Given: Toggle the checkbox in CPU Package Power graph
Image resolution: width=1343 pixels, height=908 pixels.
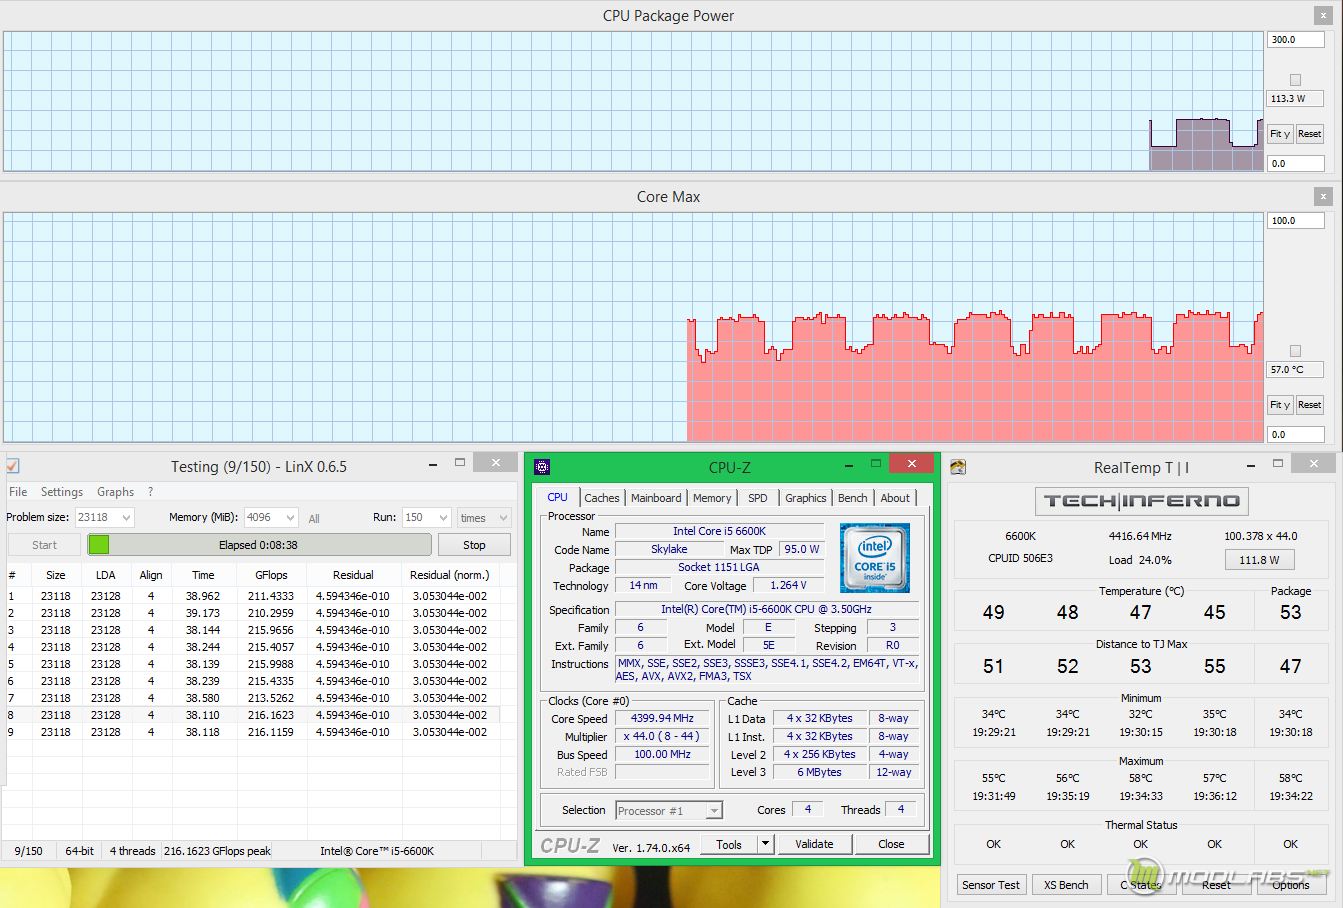Looking at the screenshot, I should tap(1295, 80).
